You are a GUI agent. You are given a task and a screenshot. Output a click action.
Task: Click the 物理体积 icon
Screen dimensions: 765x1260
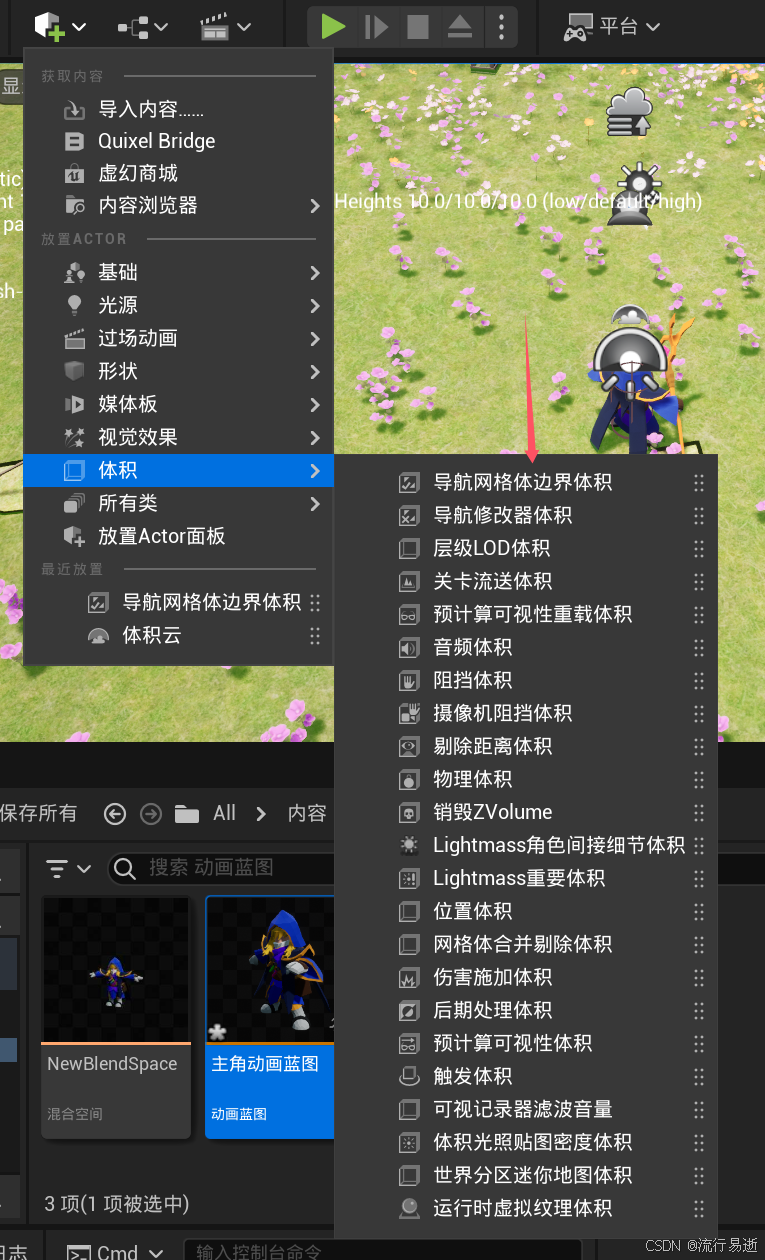(408, 780)
